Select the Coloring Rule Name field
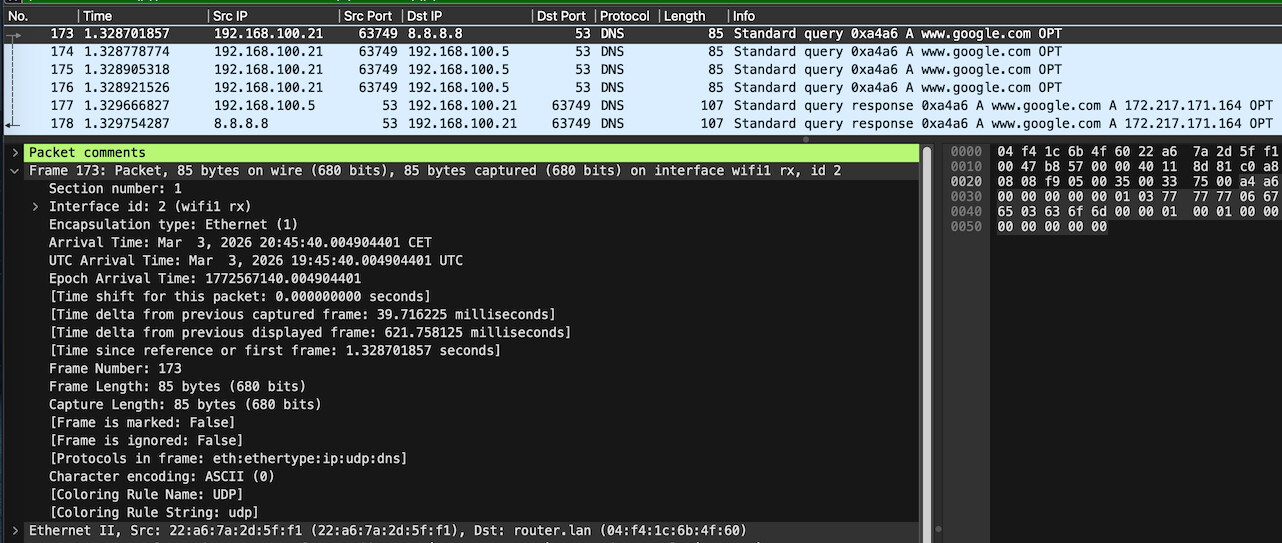This screenshot has height=543, width=1282. click(146, 495)
